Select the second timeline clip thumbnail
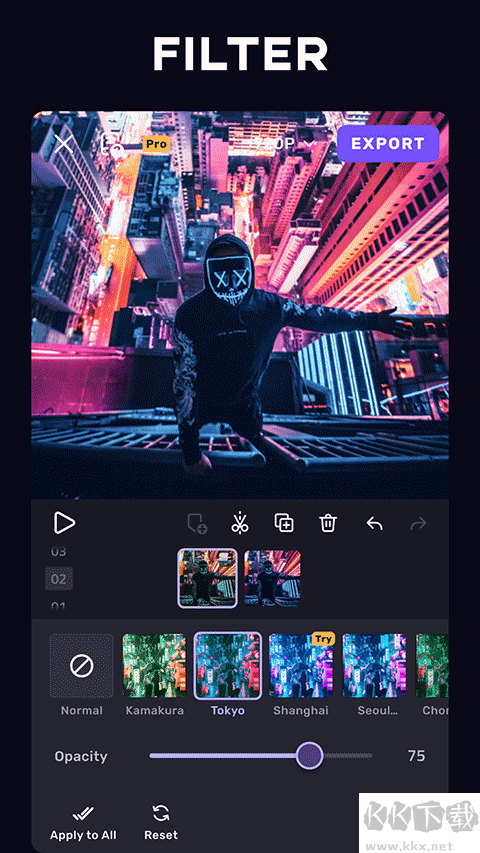This screenshot has width=480, height=853. point(272,578)
